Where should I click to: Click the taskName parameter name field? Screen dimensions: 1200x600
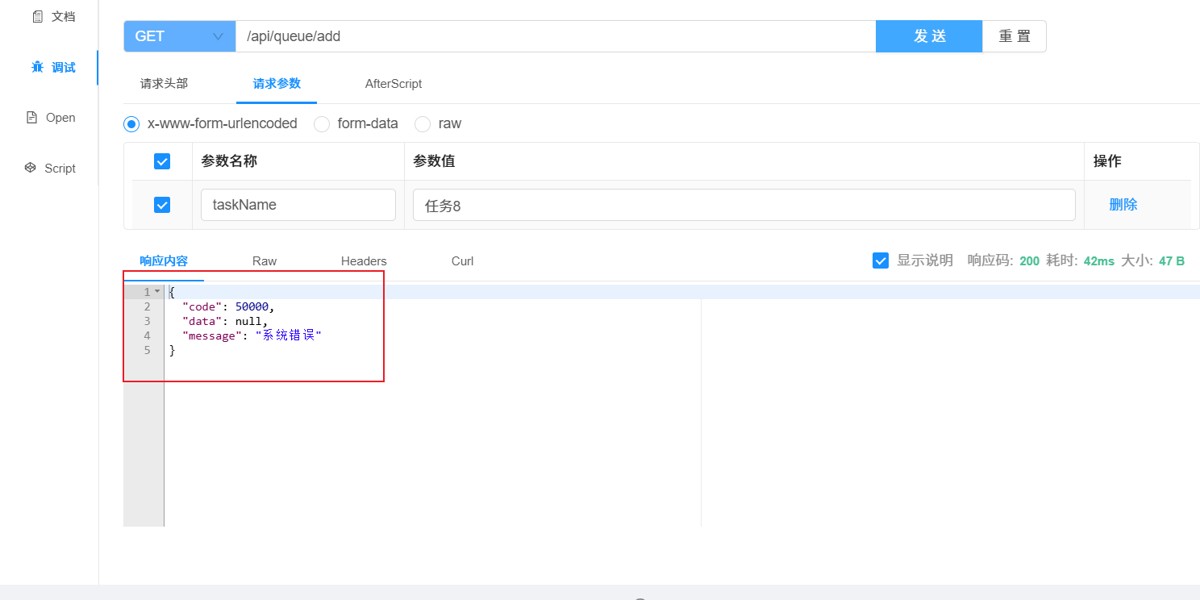click(298, 205)
